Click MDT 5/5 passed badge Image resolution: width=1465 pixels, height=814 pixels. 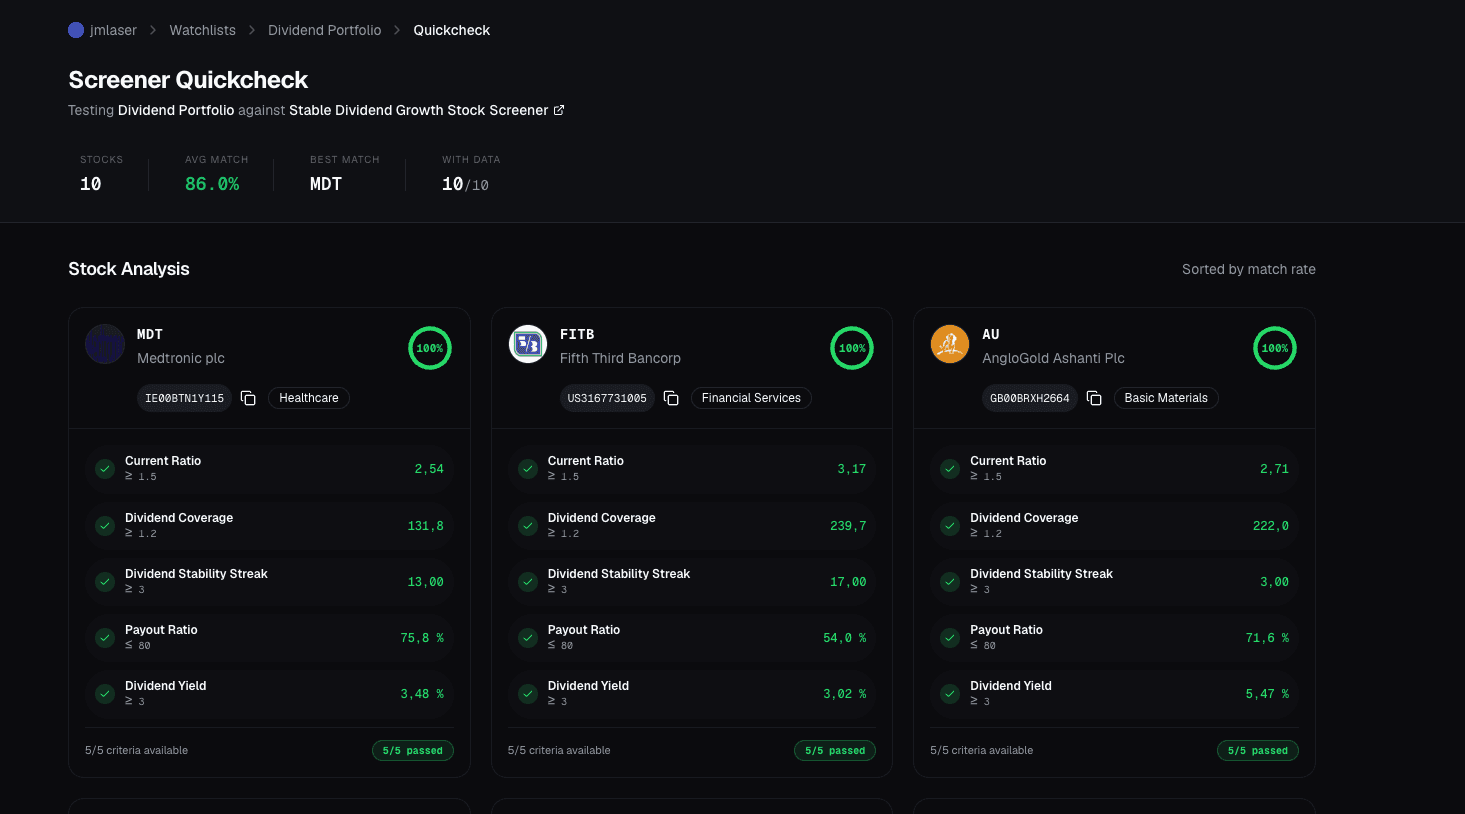[413, 751]
